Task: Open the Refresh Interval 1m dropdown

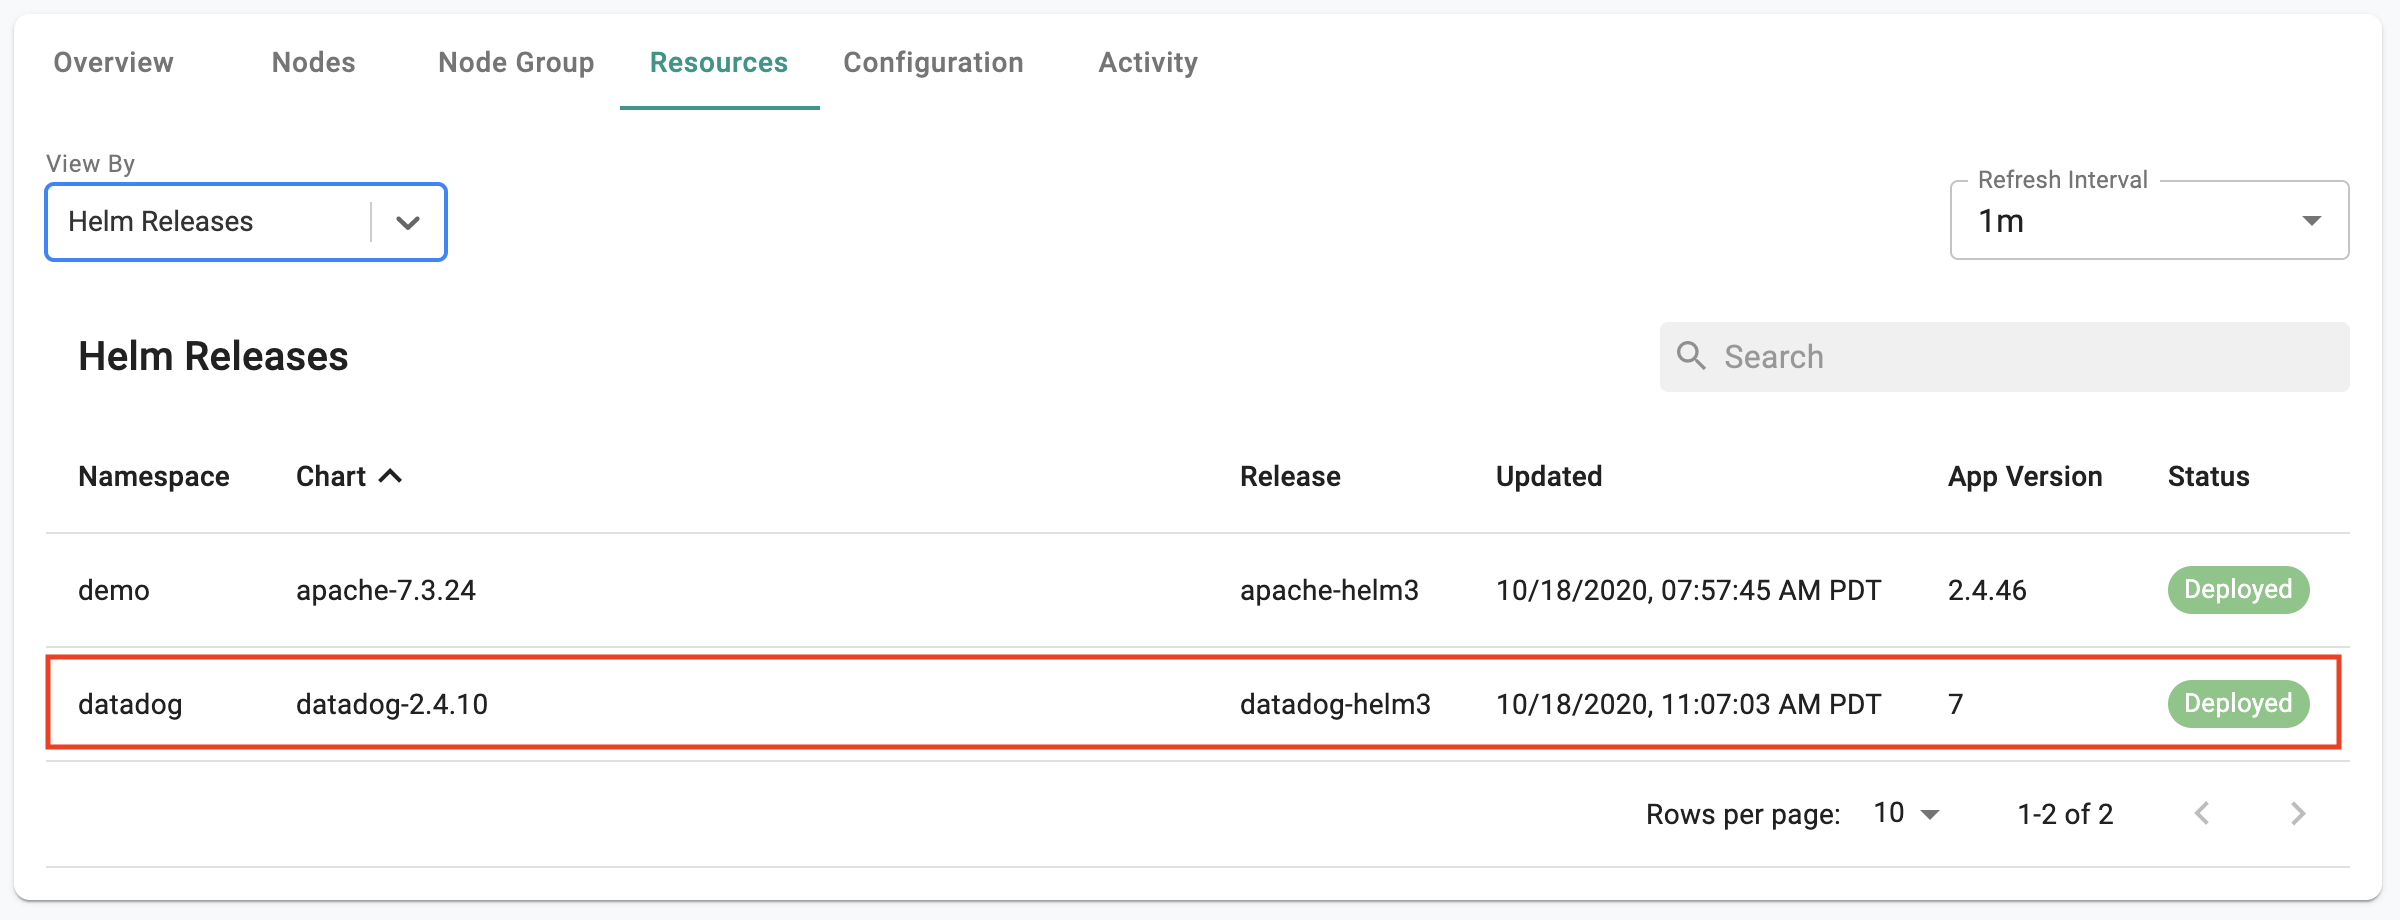Action: pyautogui.click(x=2149, y=220)
